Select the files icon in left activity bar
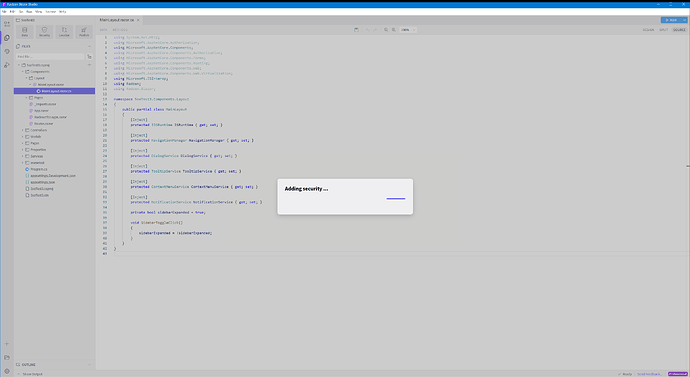Viewport: 690px width, 377px height. click(x=7, y=38)
